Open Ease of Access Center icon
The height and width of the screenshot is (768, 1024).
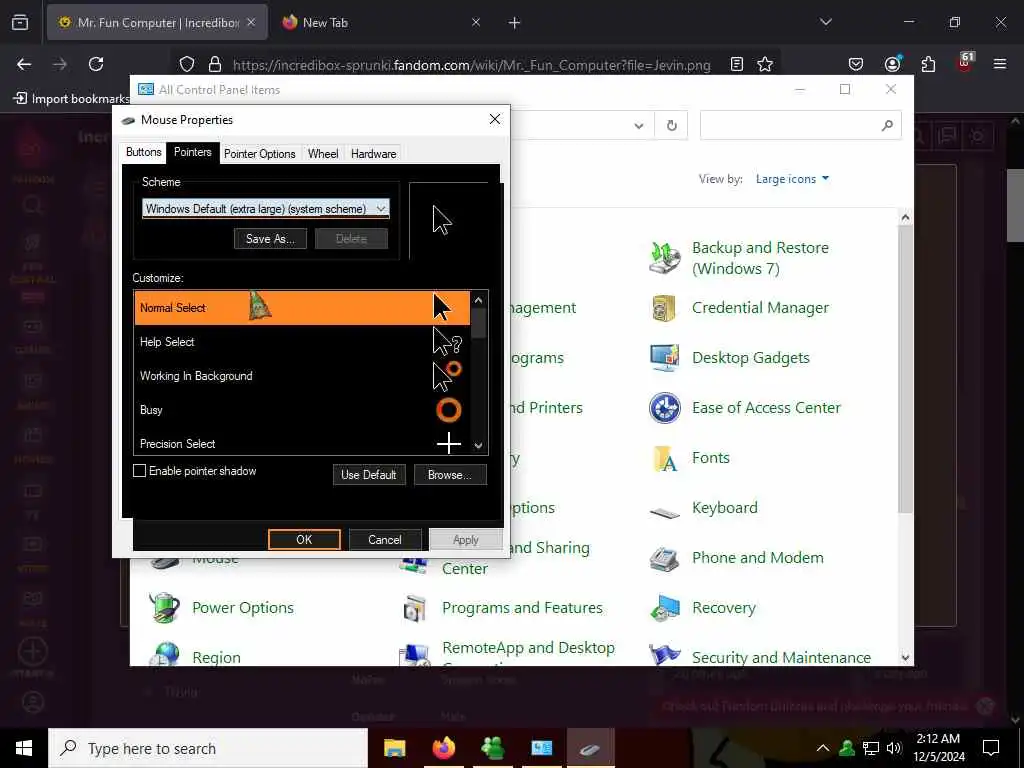coord(664,408)
